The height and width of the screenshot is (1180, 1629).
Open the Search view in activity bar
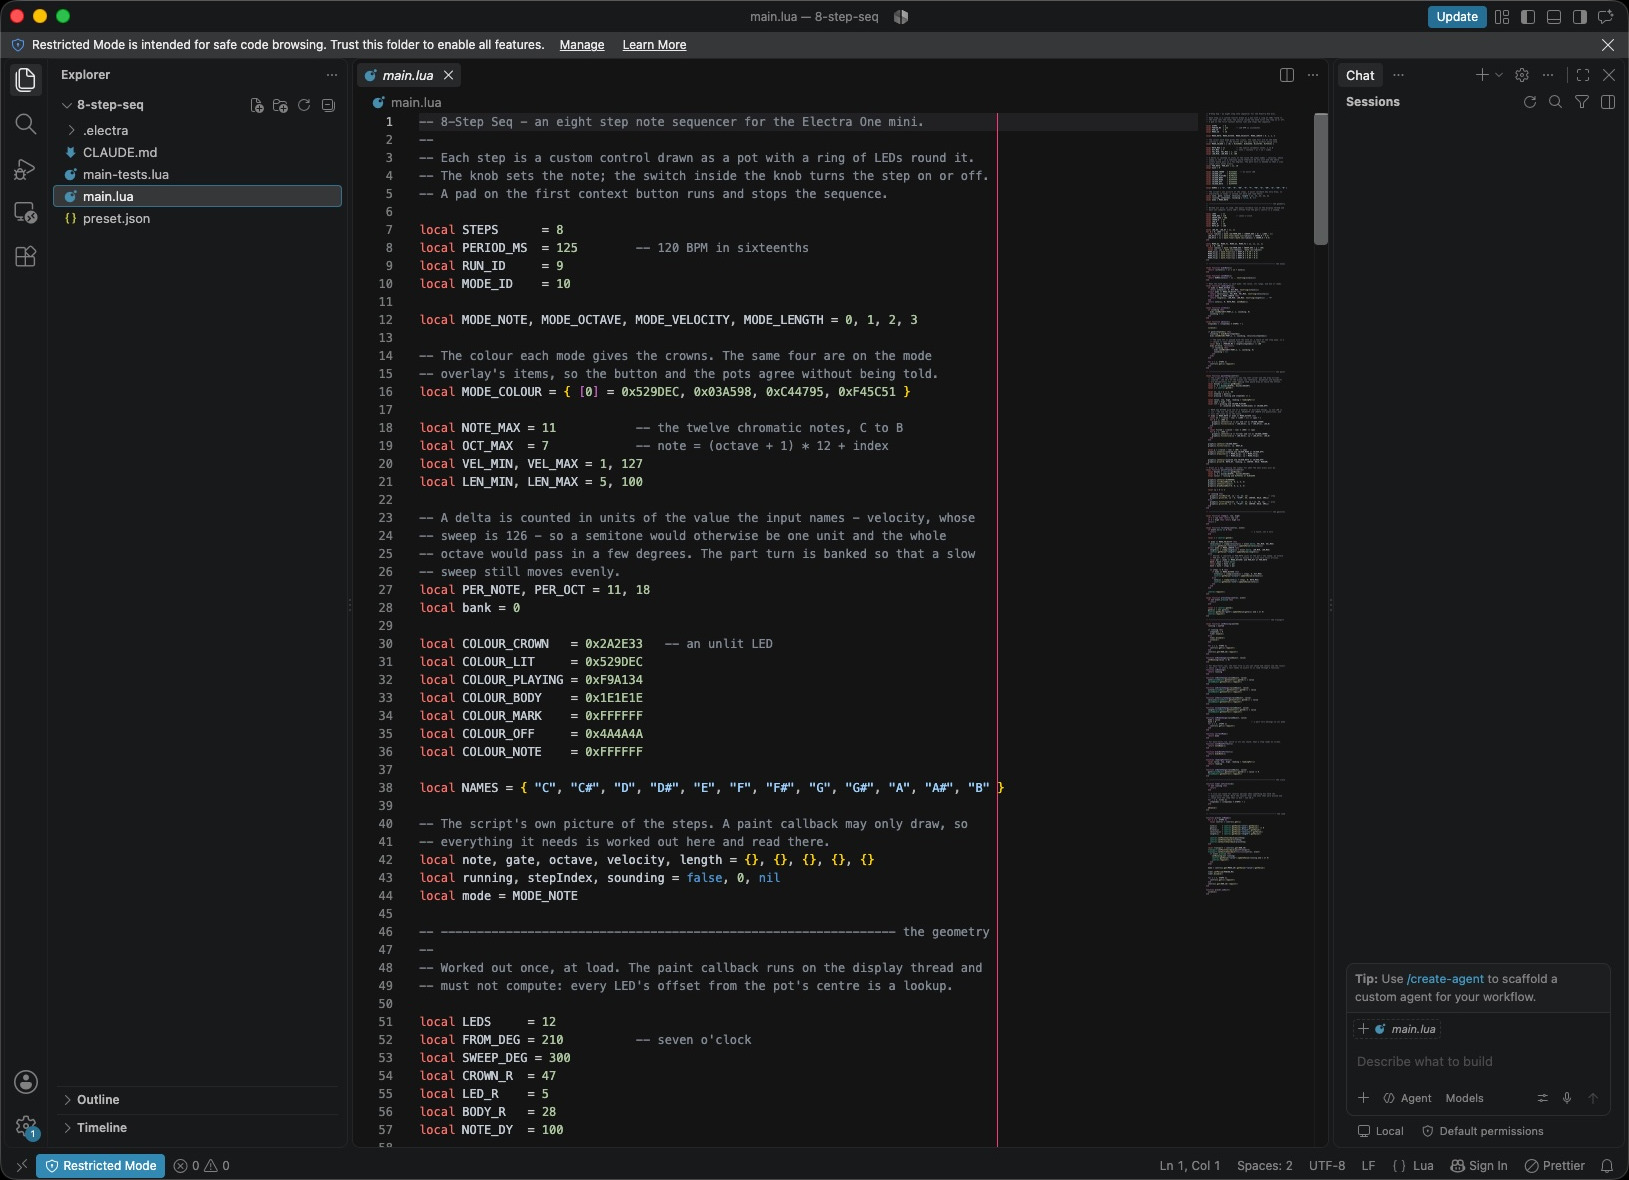26,124
